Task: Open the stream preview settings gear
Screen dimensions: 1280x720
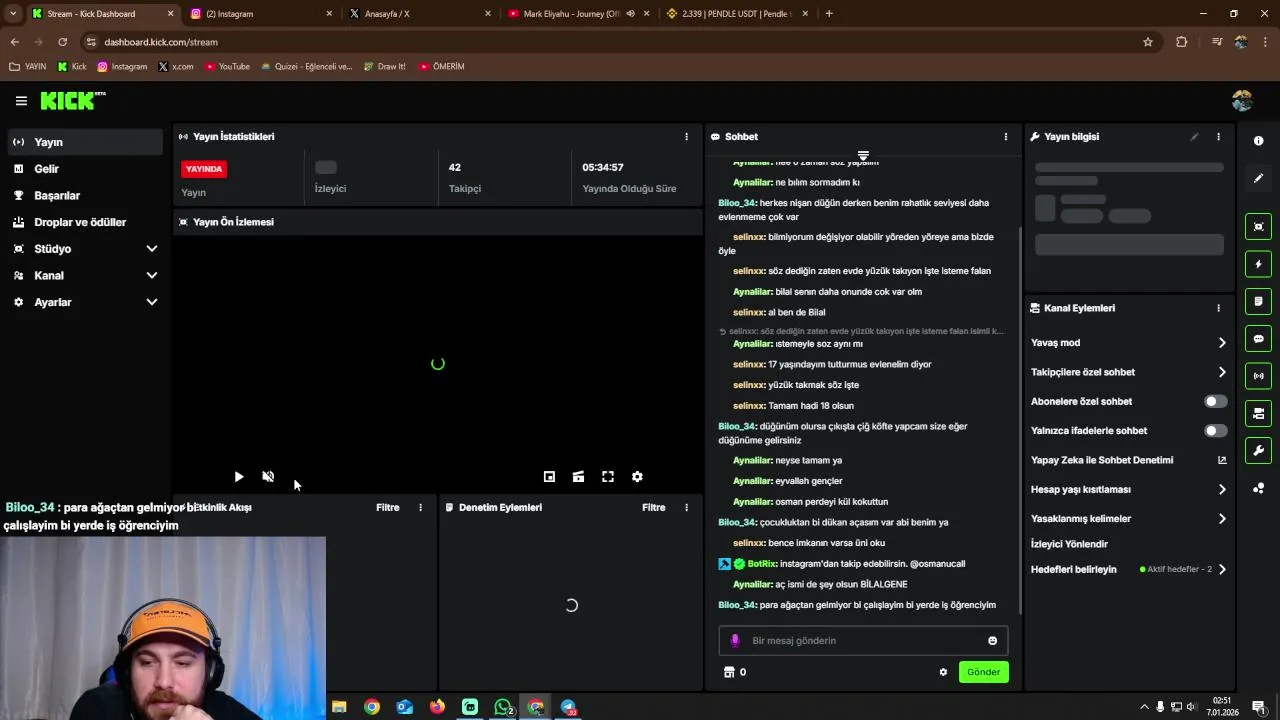Action: tap(637, 477)
